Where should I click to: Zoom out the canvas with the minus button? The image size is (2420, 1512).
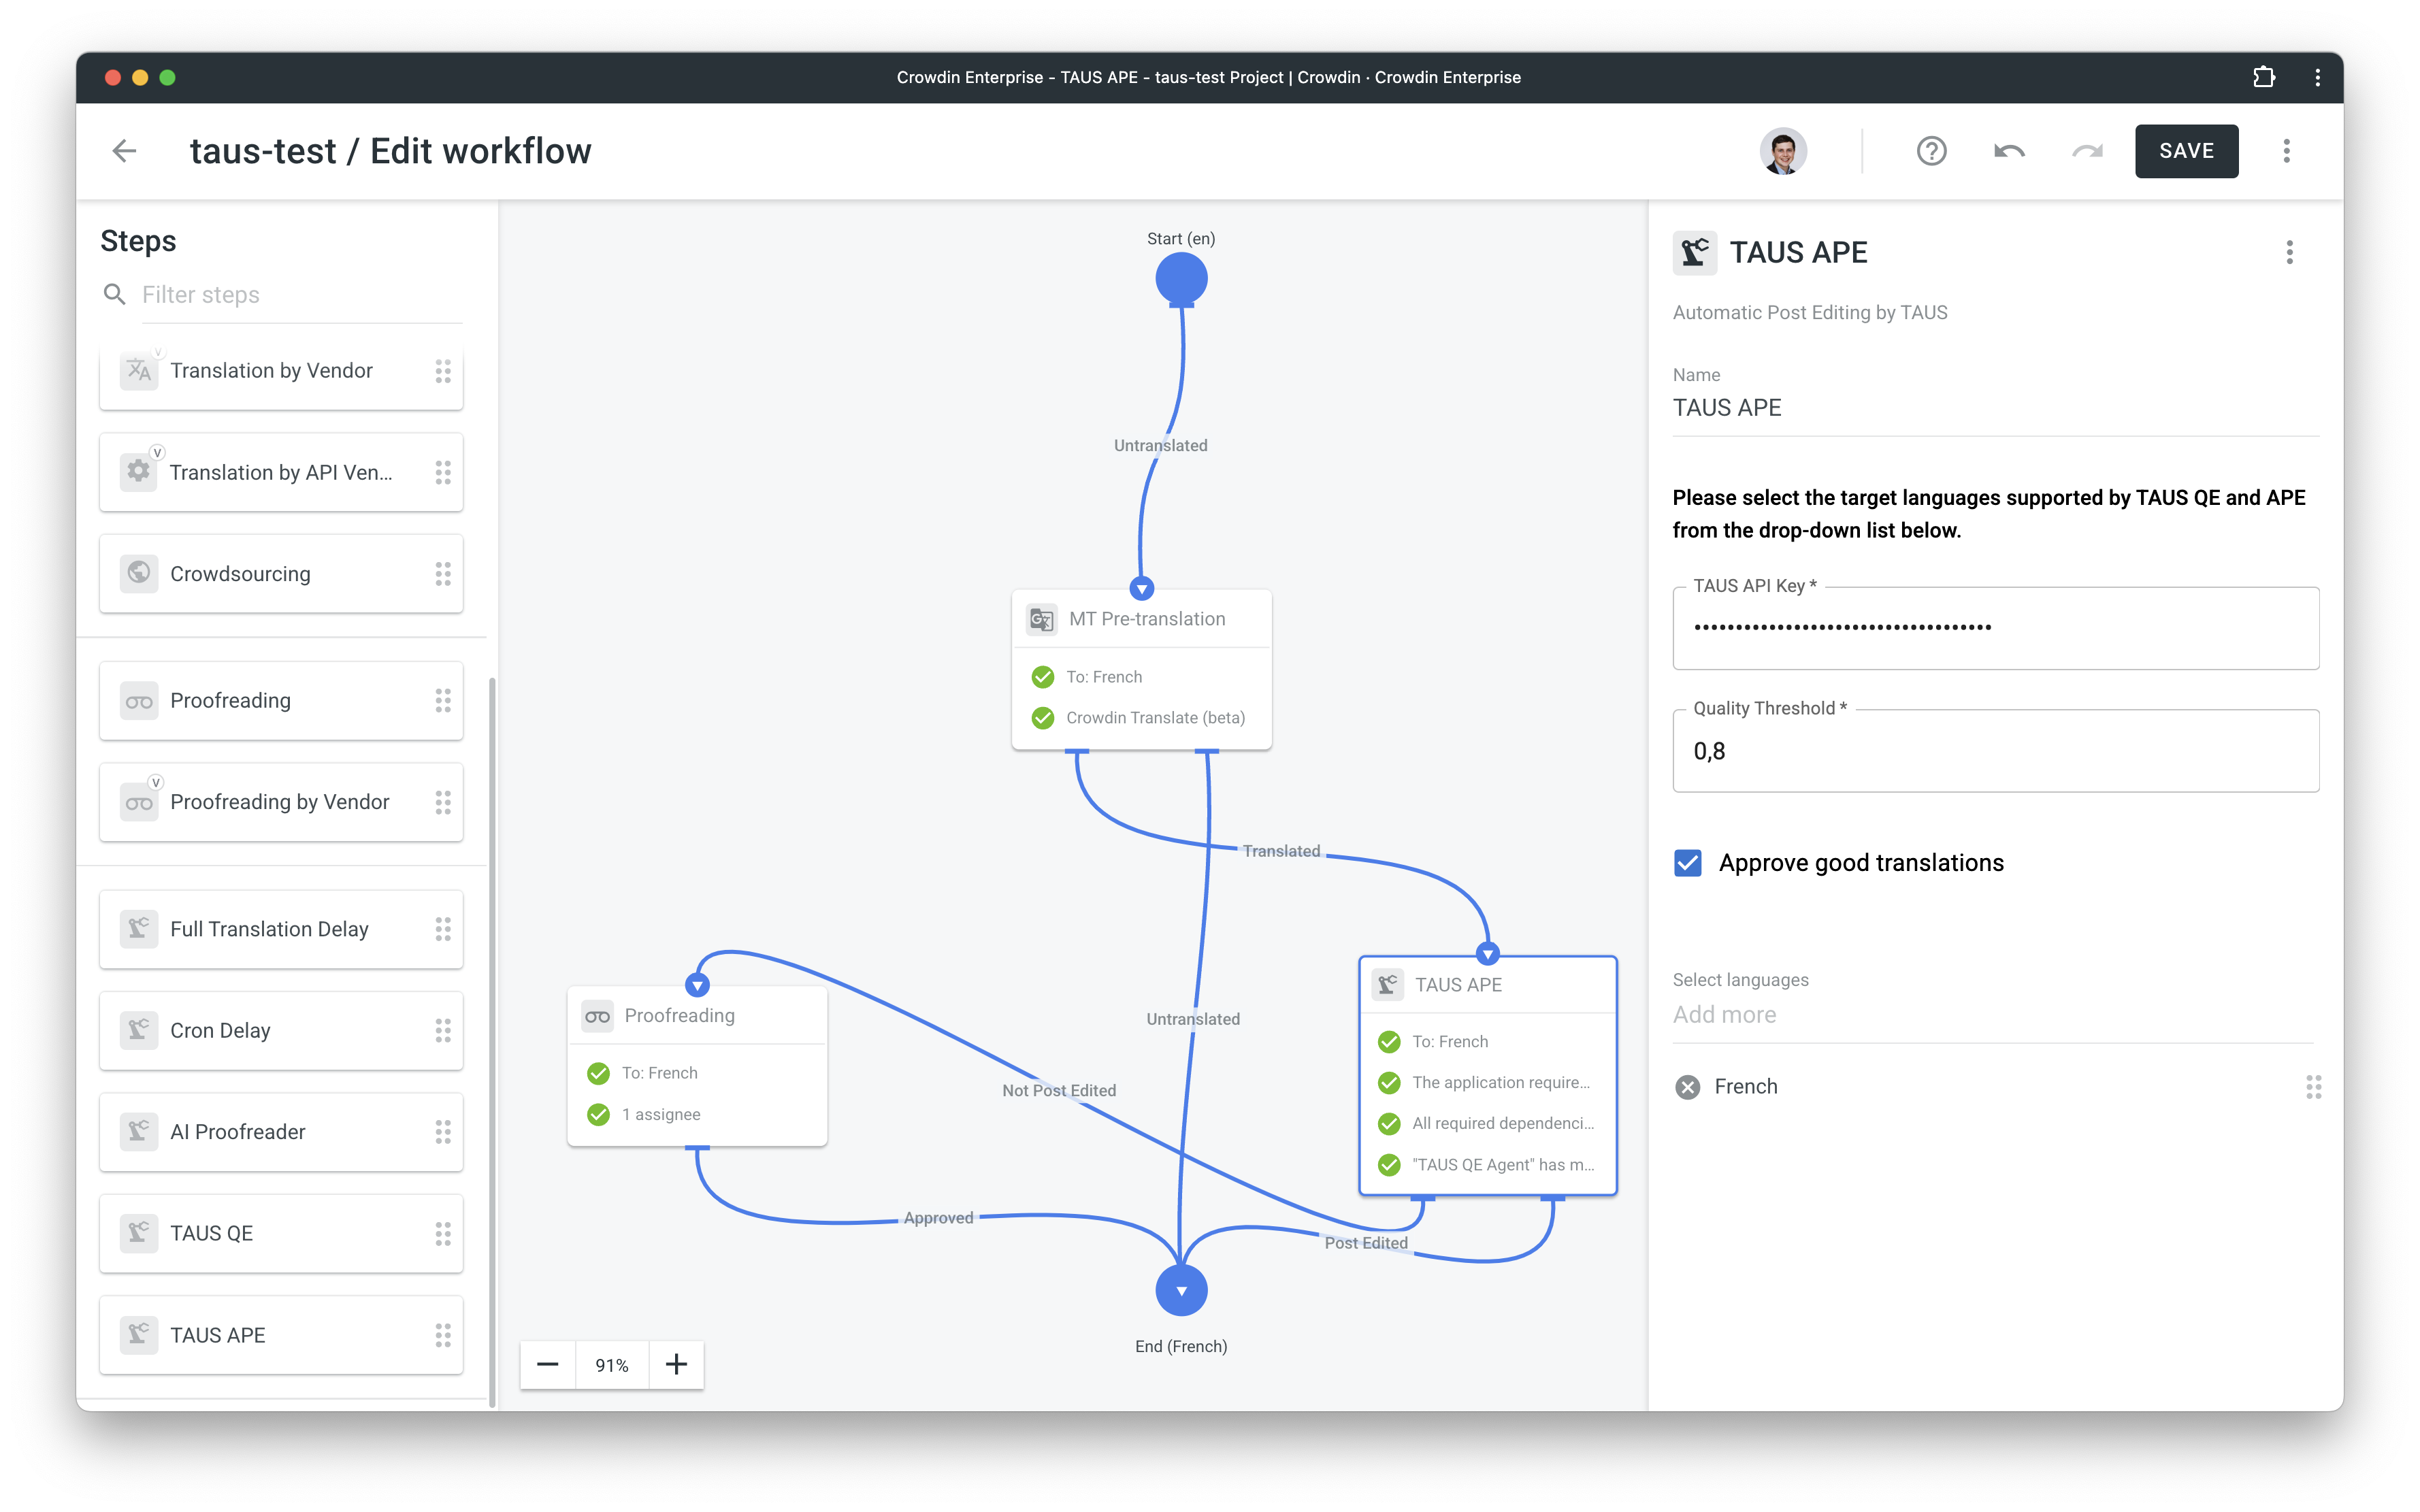pos(548,1365)
